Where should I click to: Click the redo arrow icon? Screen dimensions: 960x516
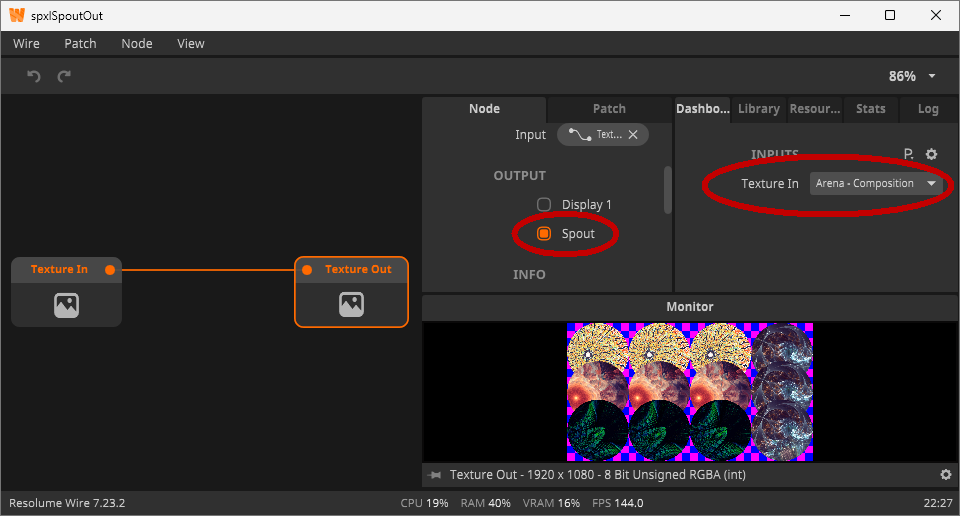pyautogui.click(x=64, y=76)
